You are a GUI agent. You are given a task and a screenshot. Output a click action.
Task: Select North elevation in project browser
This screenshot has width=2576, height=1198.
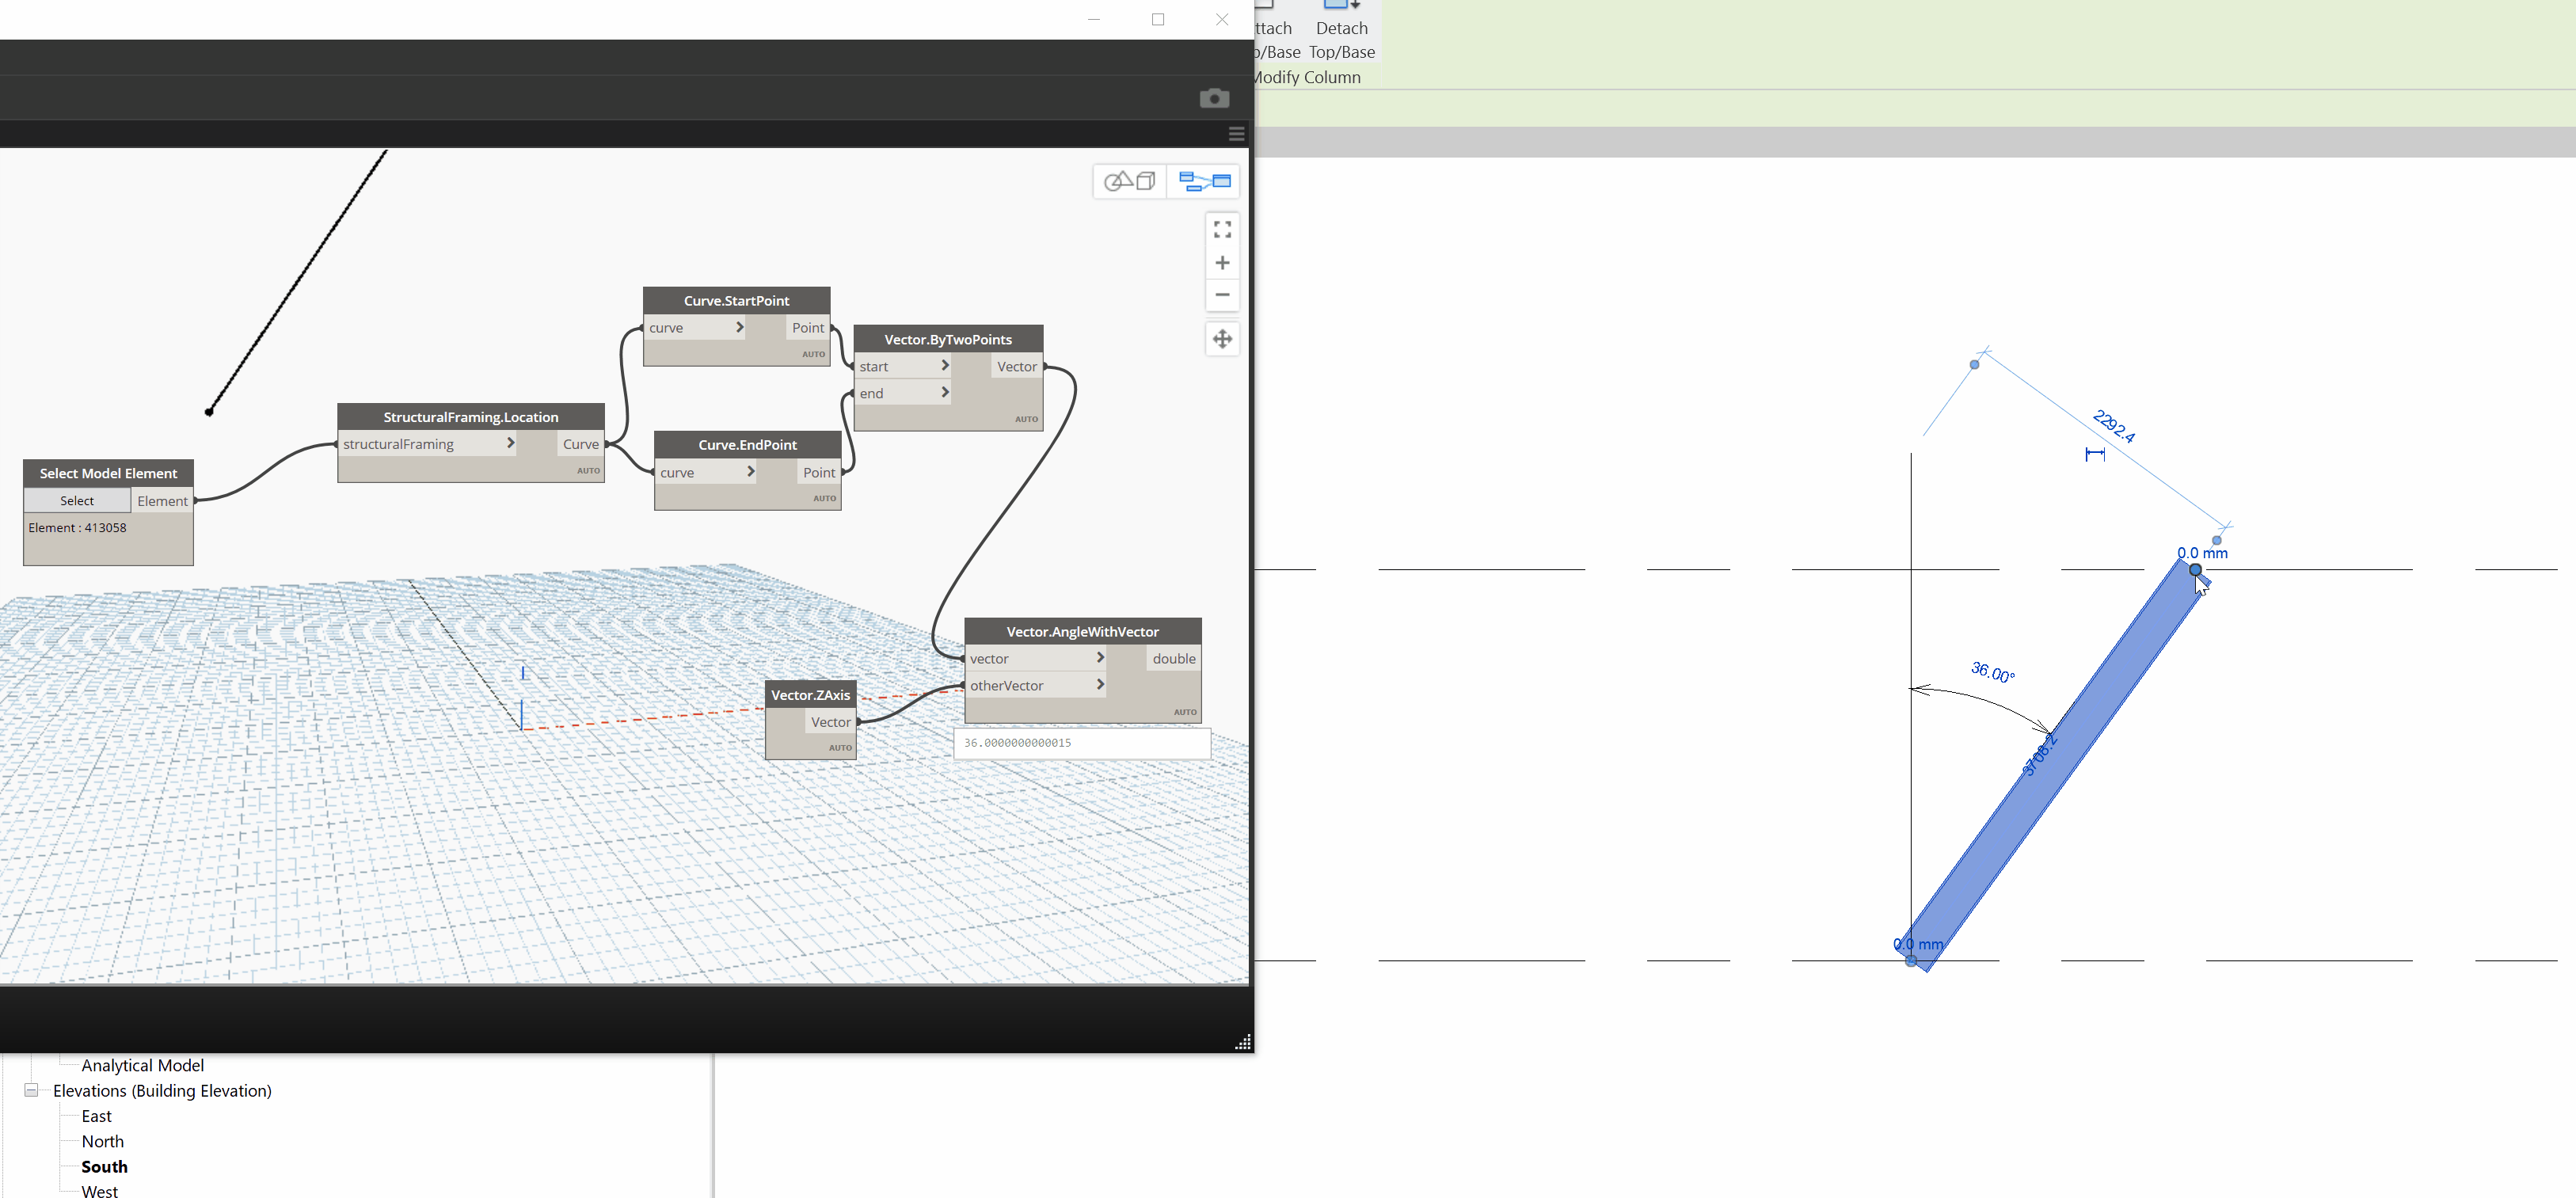coord(102,1141)
